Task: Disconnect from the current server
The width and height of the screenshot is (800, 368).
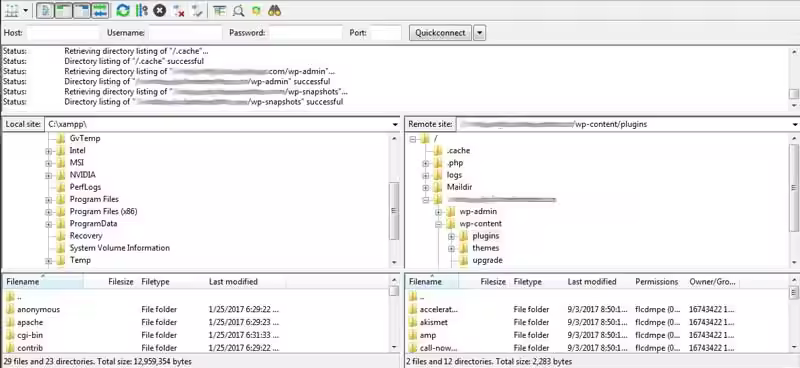Action: click(178, 10)
